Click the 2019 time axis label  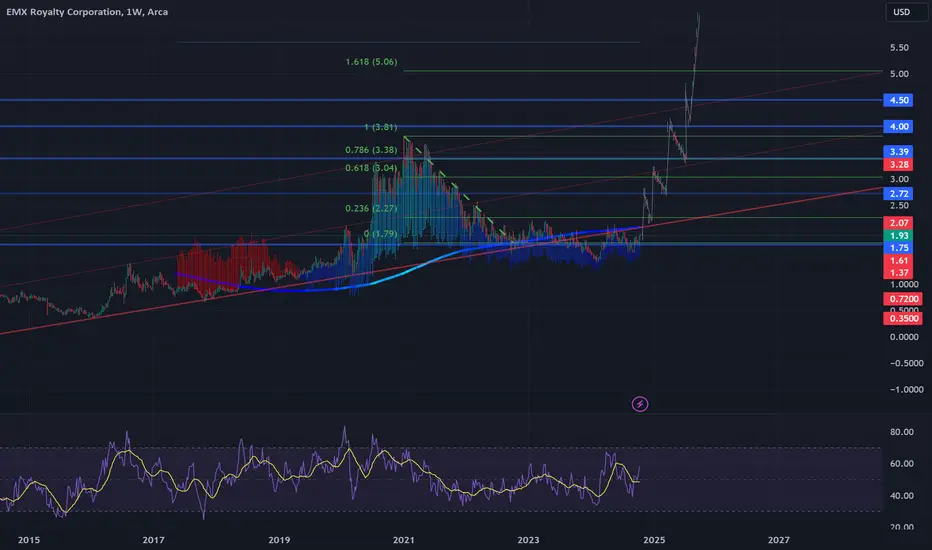(279, 540)
